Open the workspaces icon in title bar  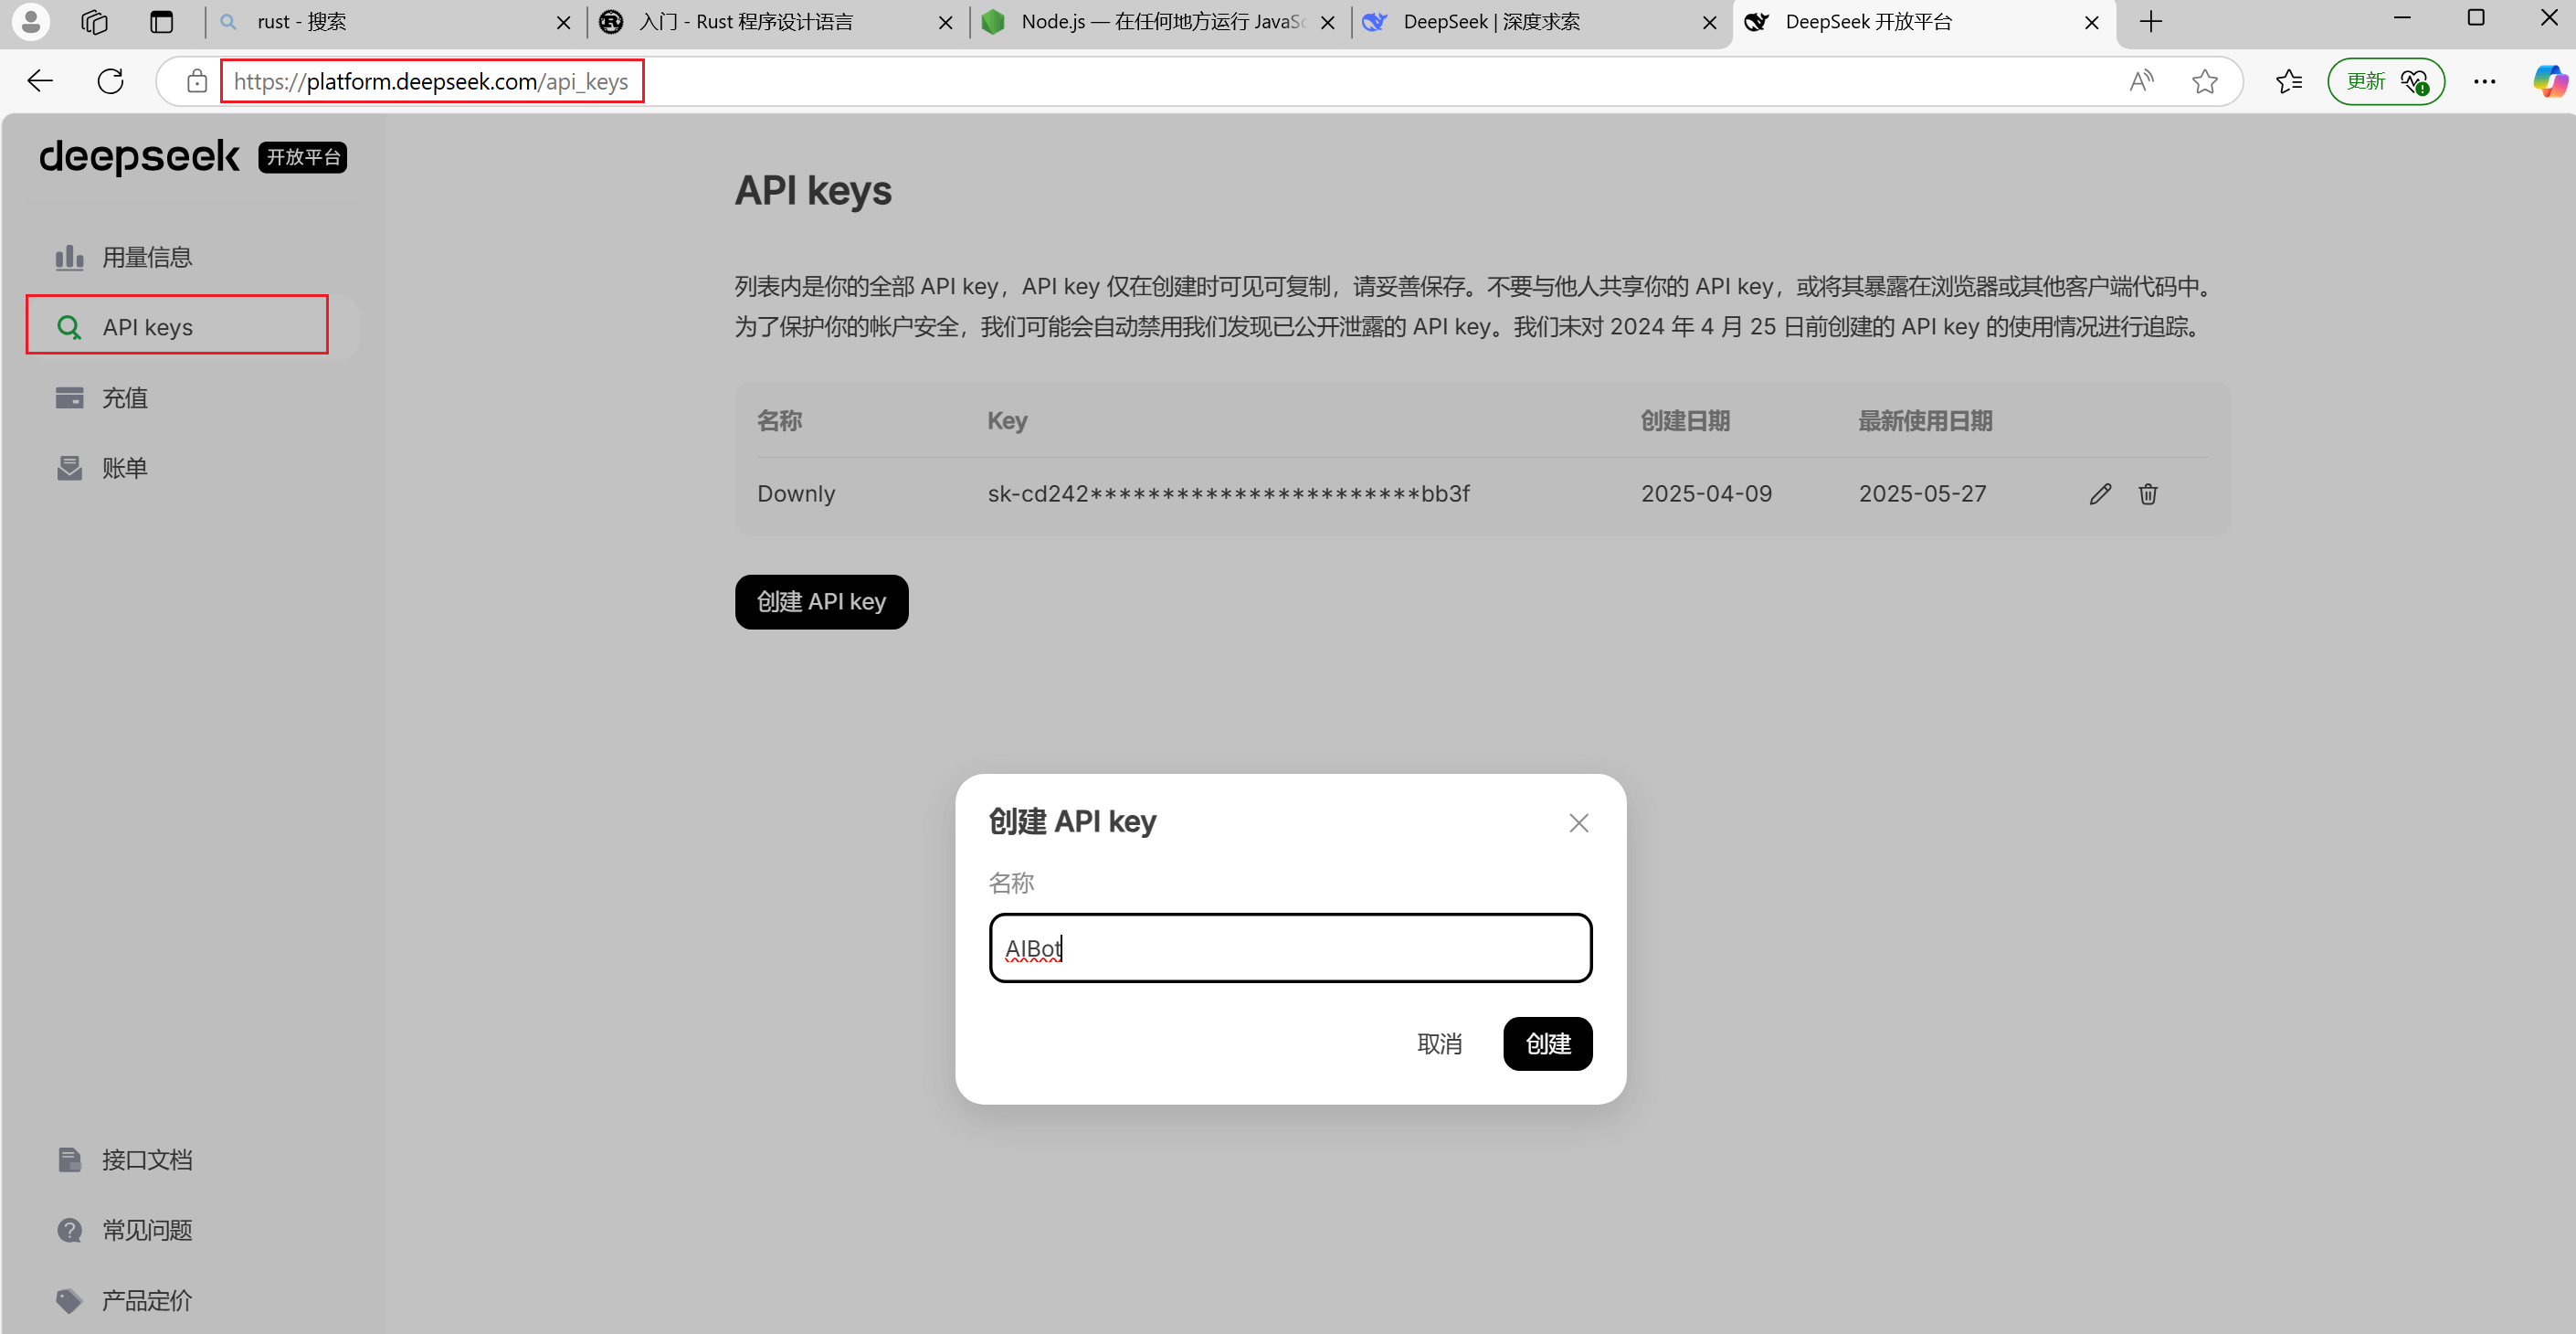coord(95,21)
